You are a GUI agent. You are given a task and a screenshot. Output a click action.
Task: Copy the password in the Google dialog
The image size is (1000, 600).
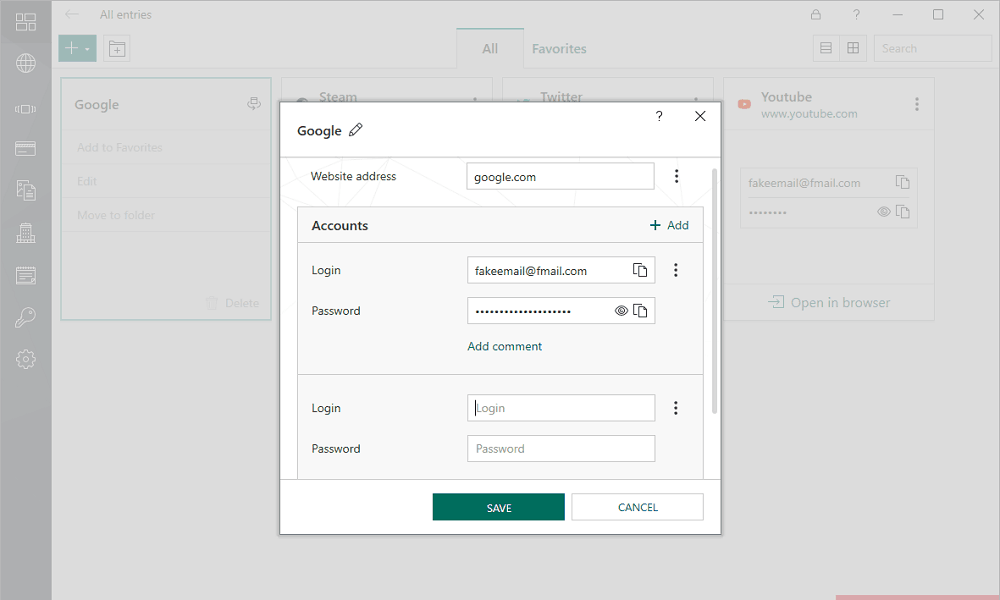(x=640, y=311)
